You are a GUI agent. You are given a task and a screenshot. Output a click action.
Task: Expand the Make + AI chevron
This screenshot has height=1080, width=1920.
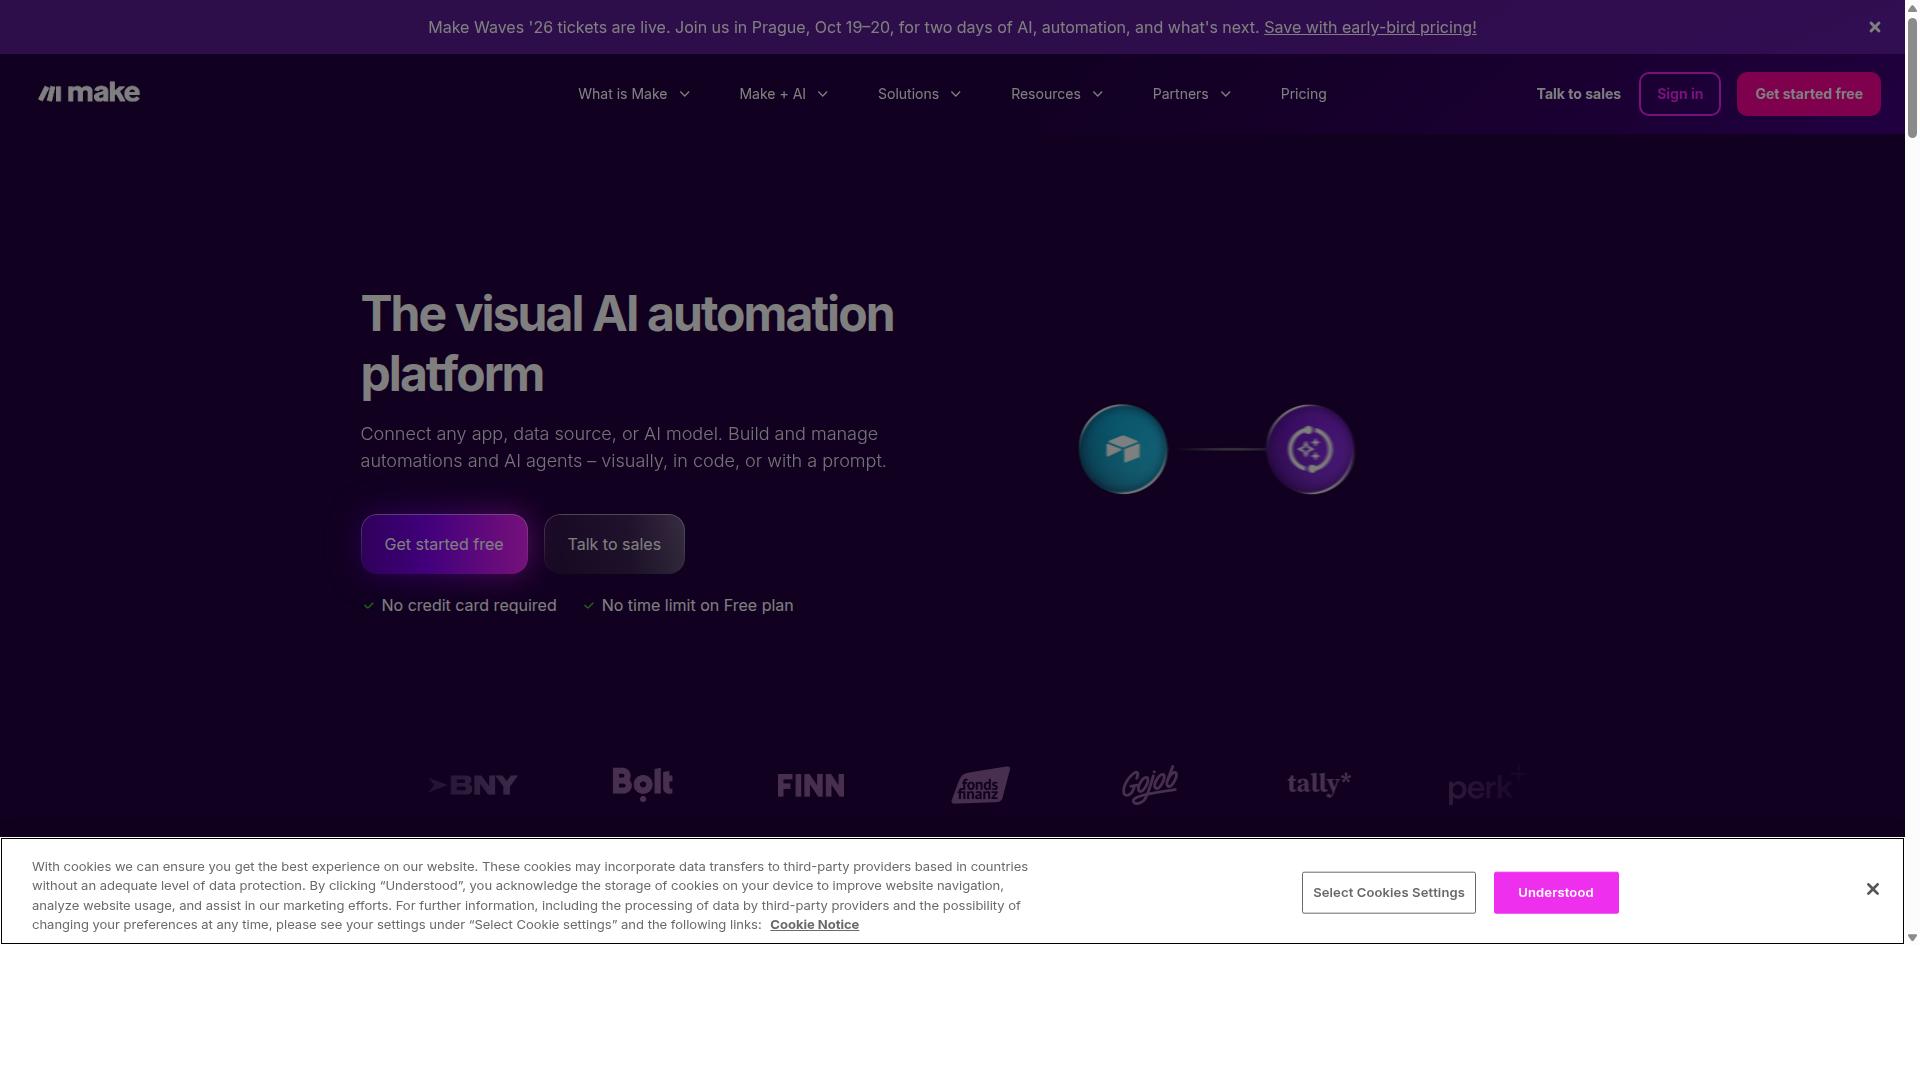tap(823, 94)
